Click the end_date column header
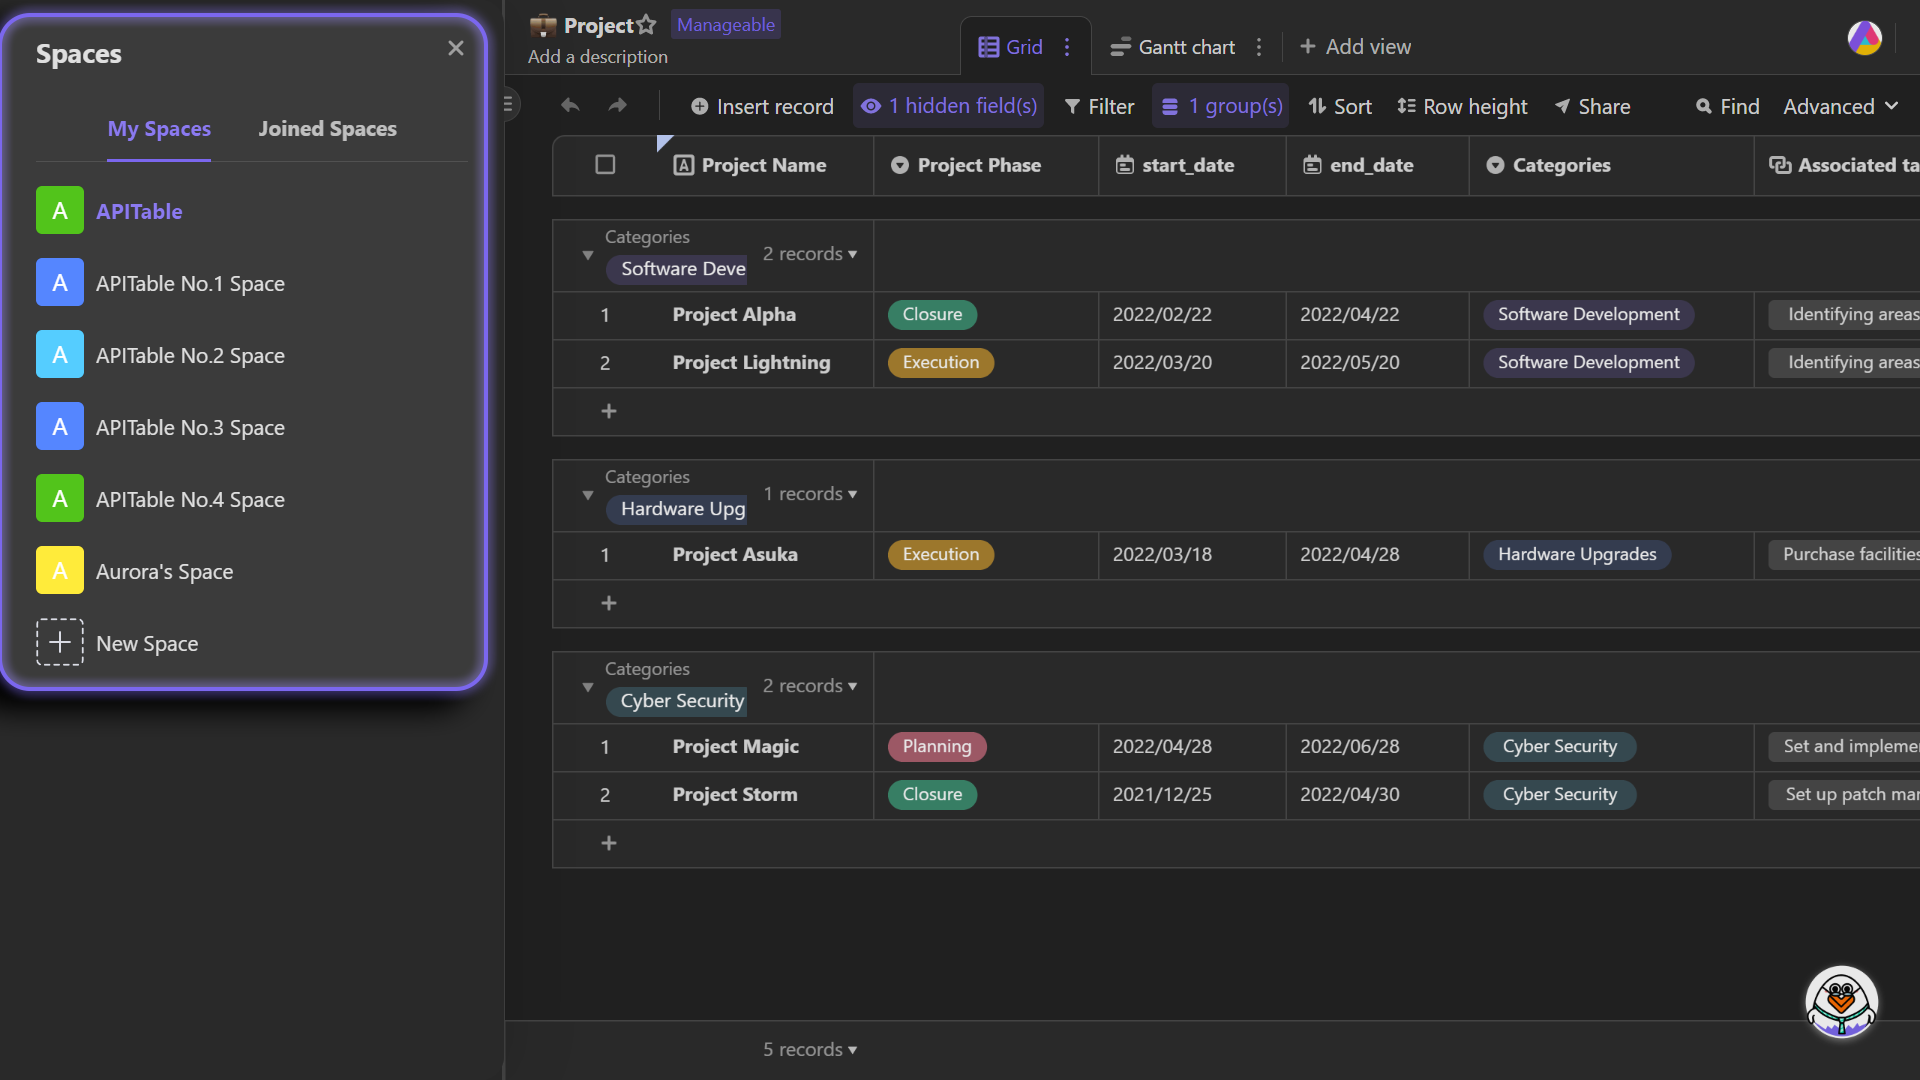Screen dimensions: 1920x1080 click(x=1377, y=165)
